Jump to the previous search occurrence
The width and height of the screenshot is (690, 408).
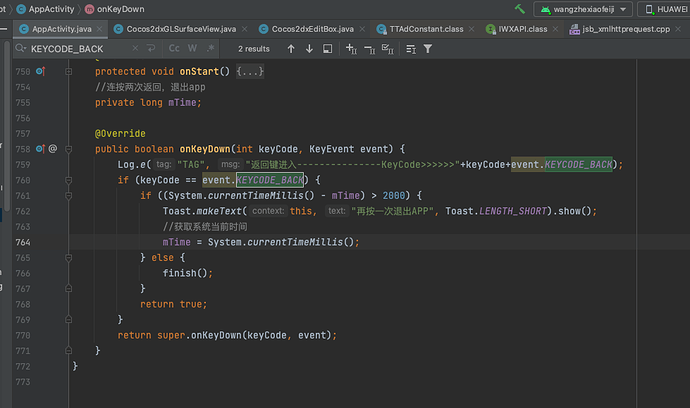(x=292, y=48)
